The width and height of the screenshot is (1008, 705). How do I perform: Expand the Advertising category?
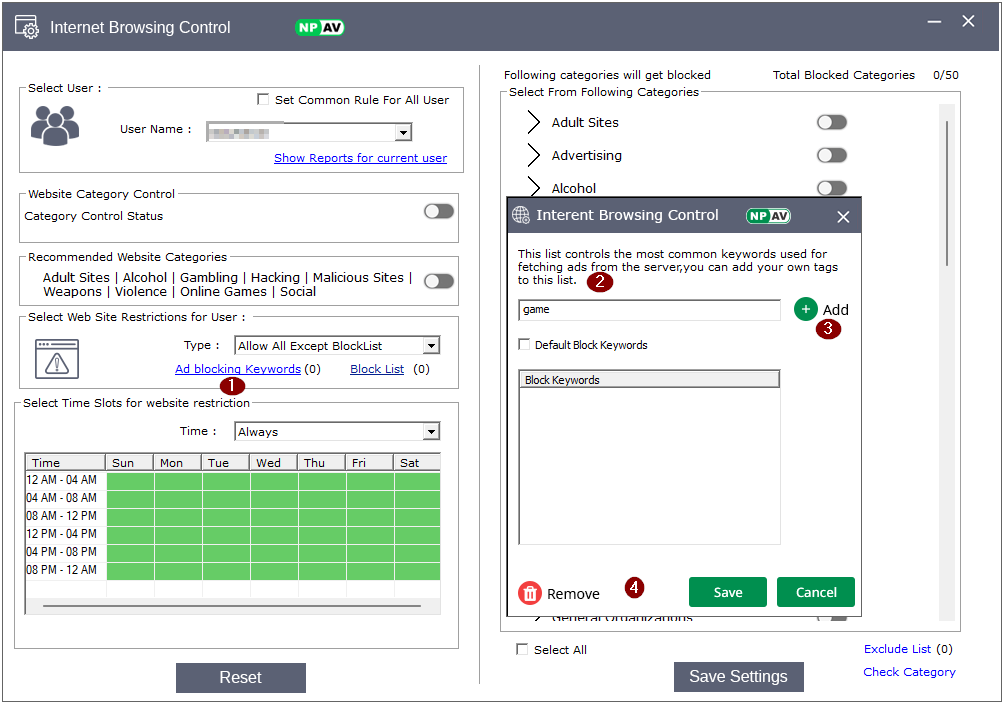click(x=534, y=156)
